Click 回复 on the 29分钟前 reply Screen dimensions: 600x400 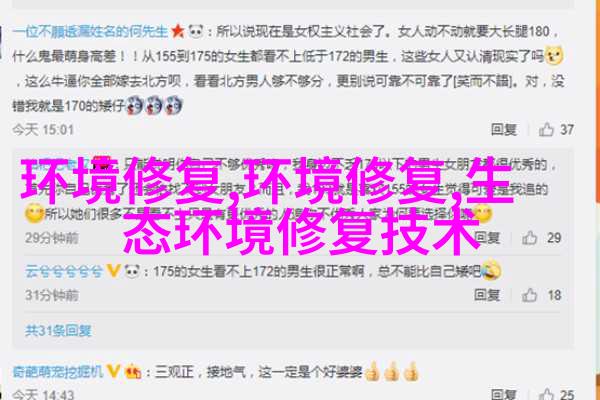coord(487,238)
